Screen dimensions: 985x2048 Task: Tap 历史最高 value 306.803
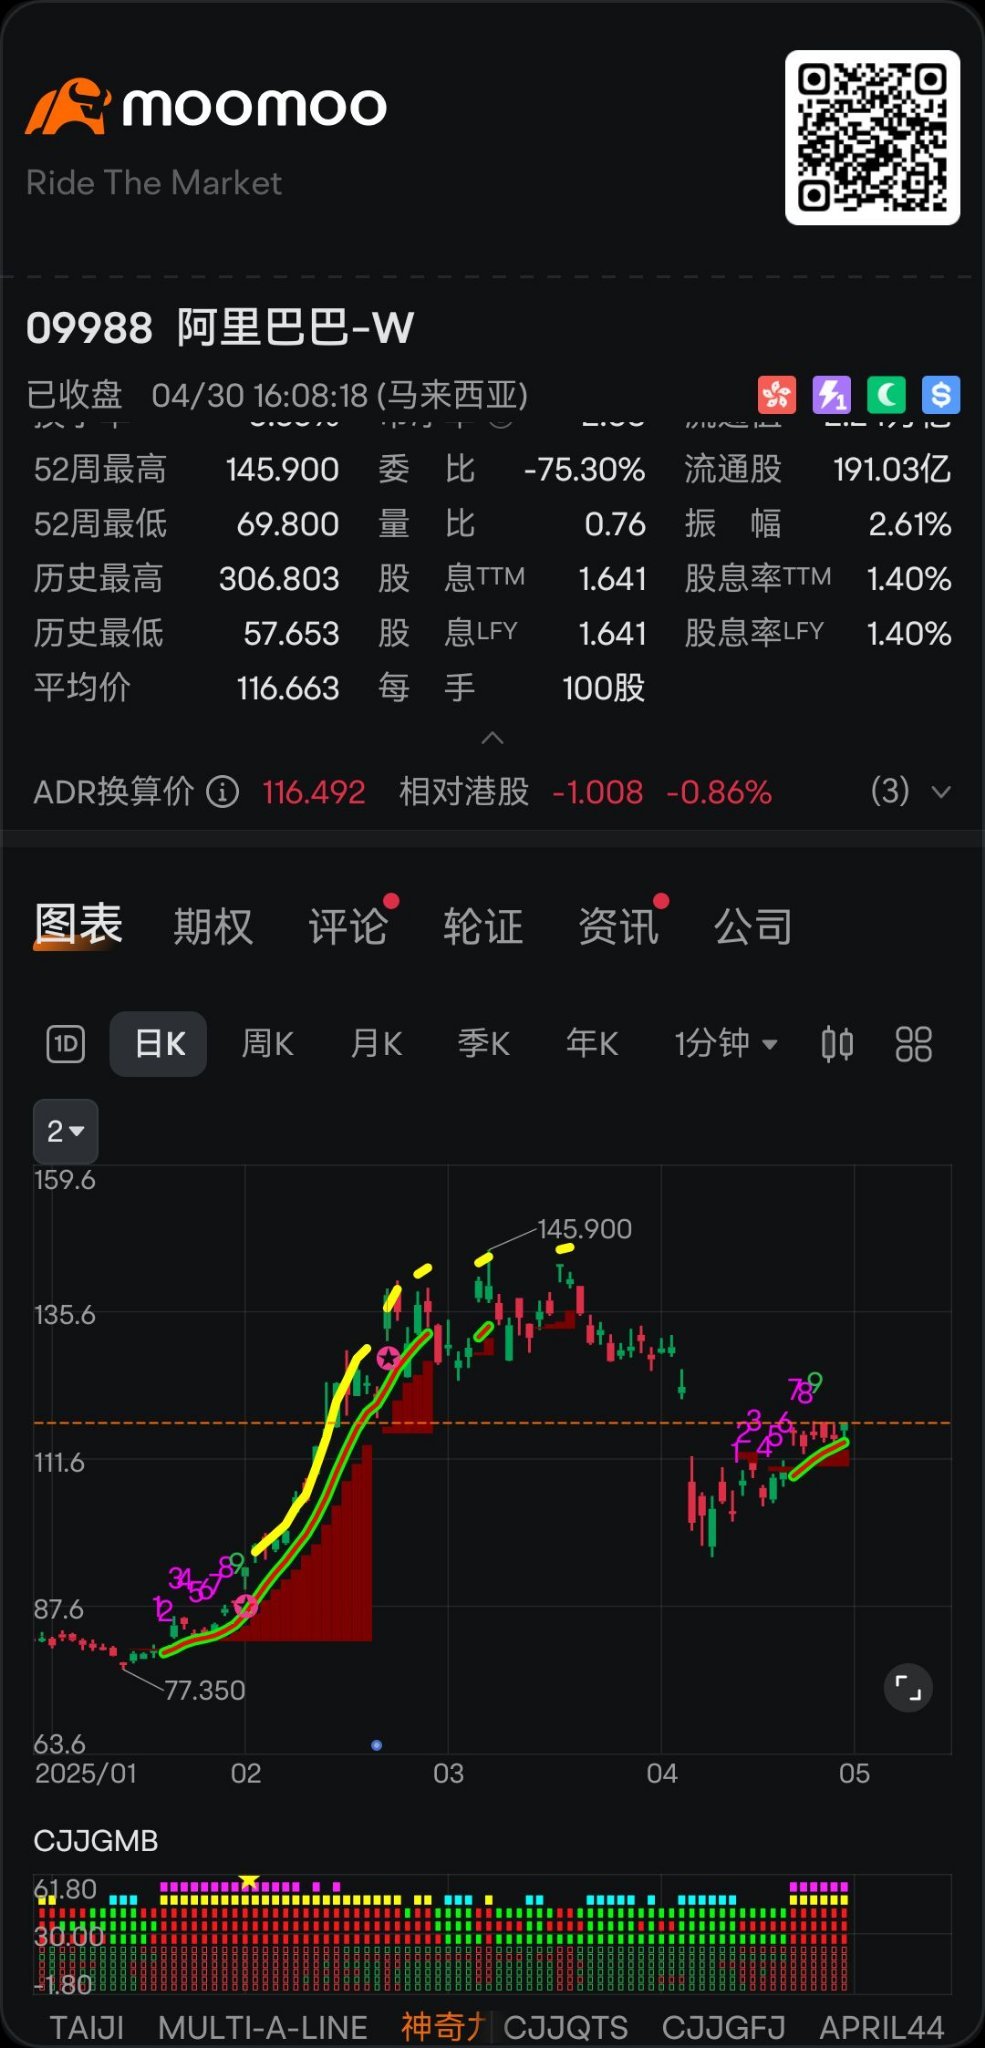pos(280,578)
